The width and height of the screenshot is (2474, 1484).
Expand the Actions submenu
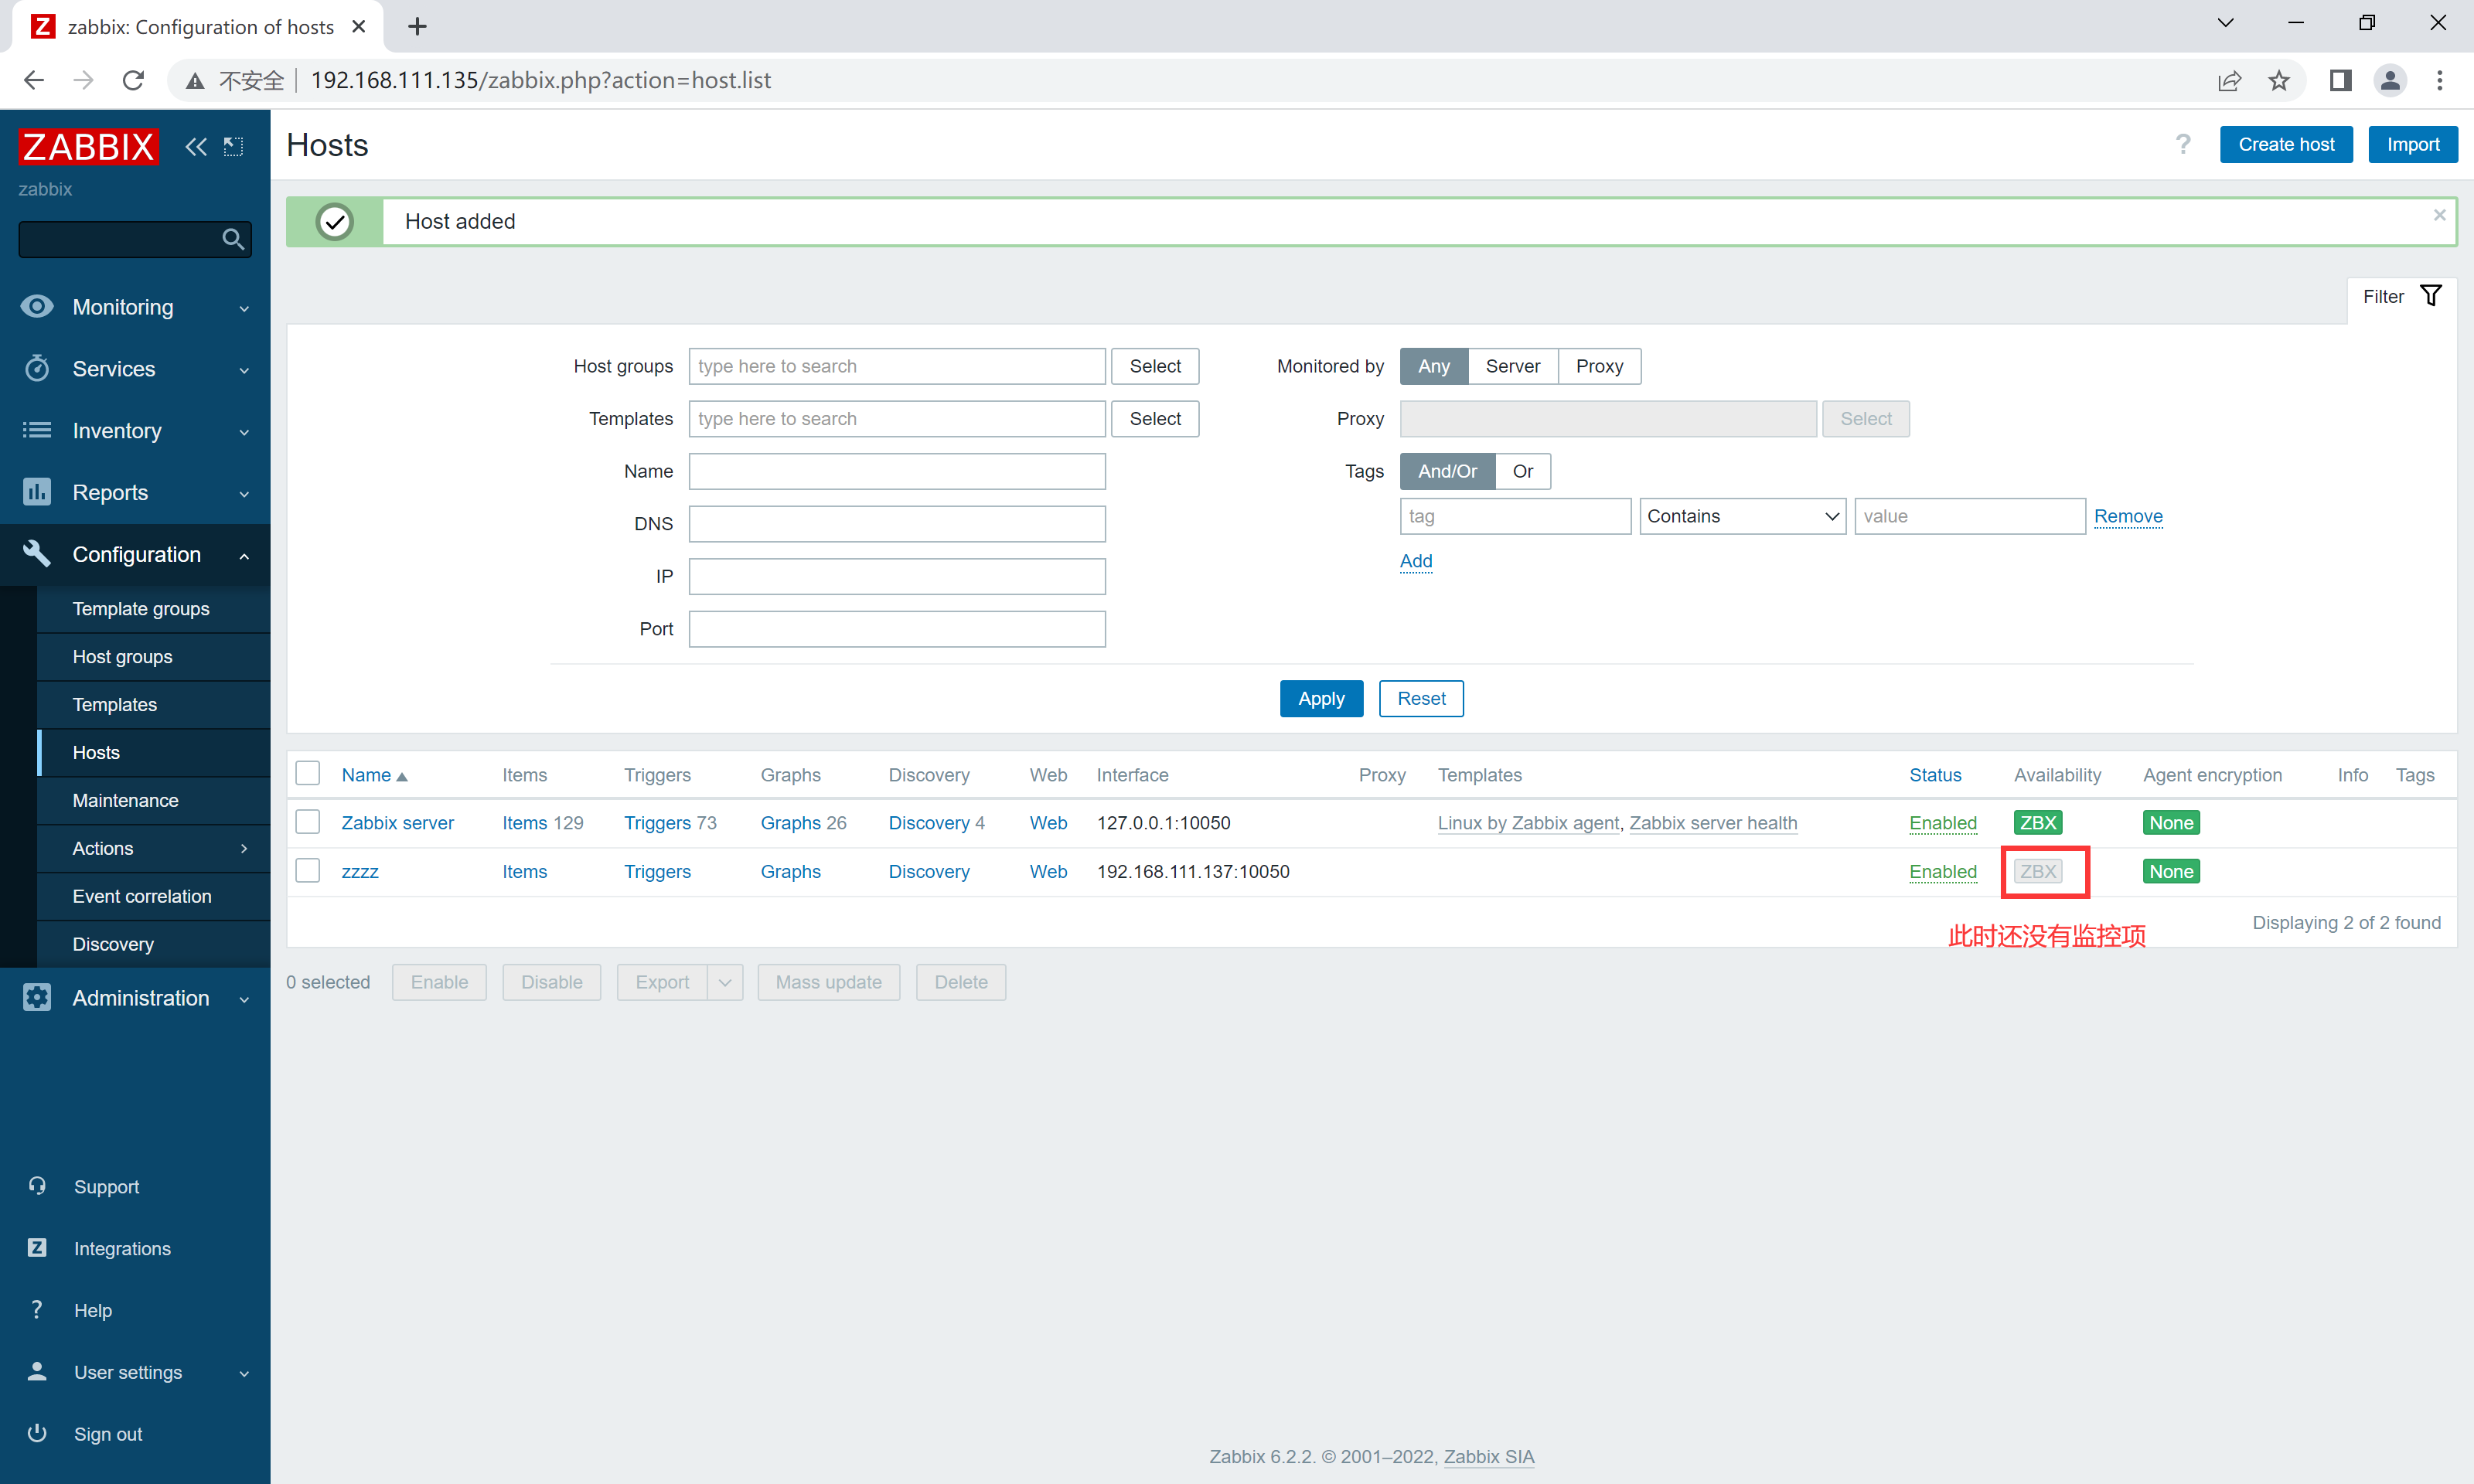coord(244,848)
